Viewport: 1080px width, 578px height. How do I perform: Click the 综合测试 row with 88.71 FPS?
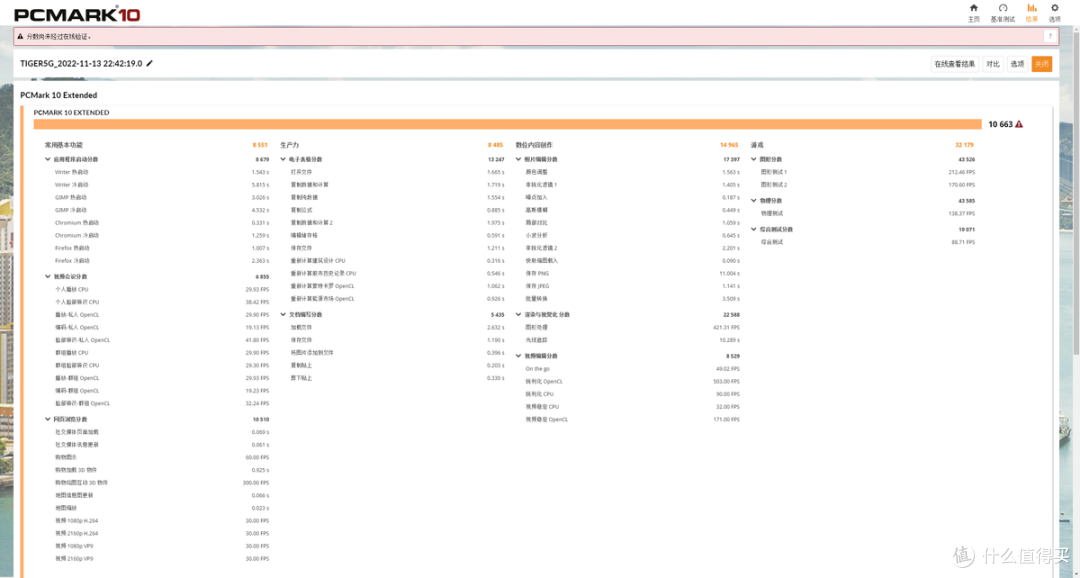pos(868,242)
